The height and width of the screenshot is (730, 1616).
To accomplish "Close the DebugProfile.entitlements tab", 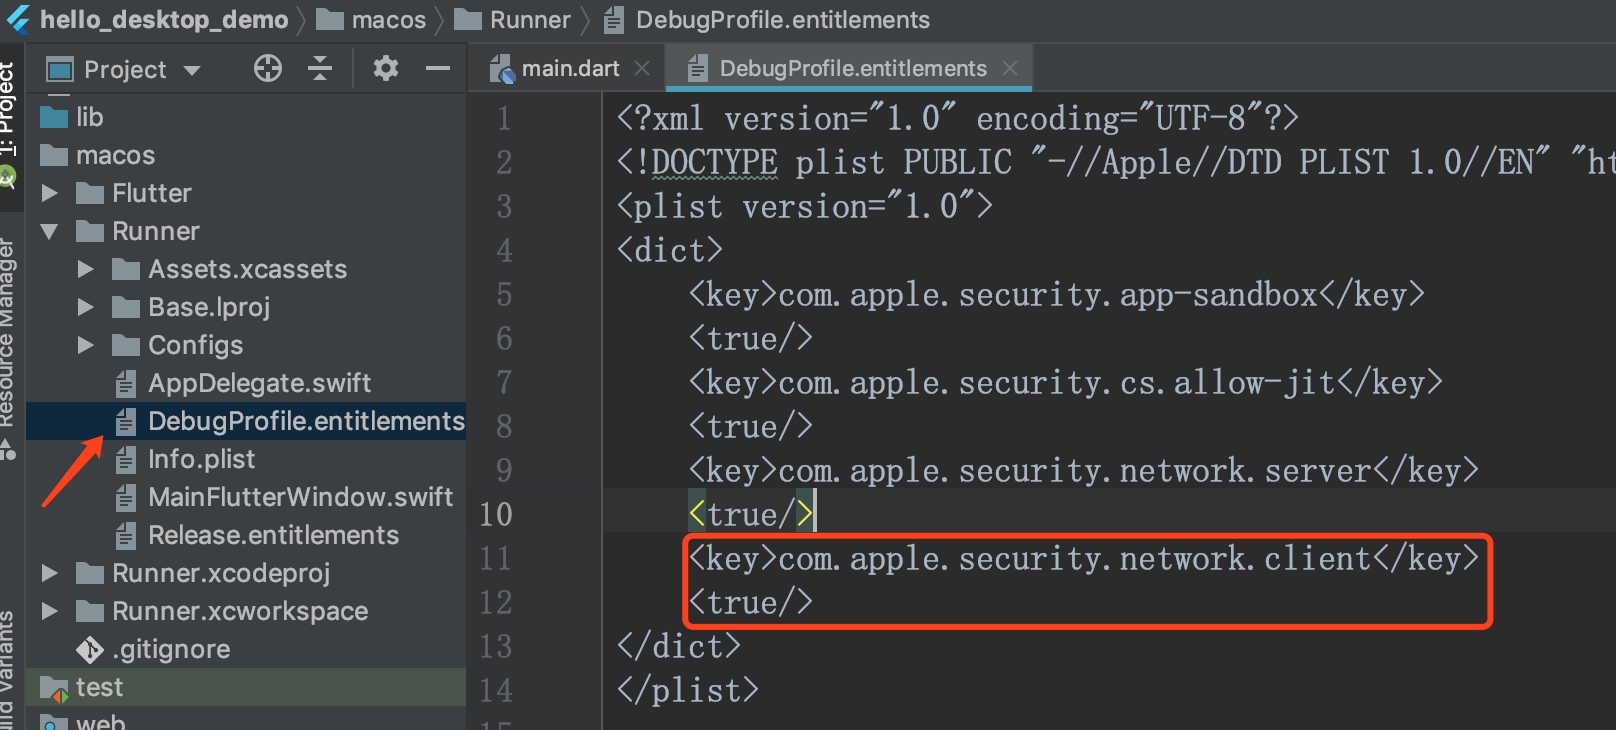I will (1010, 68).
